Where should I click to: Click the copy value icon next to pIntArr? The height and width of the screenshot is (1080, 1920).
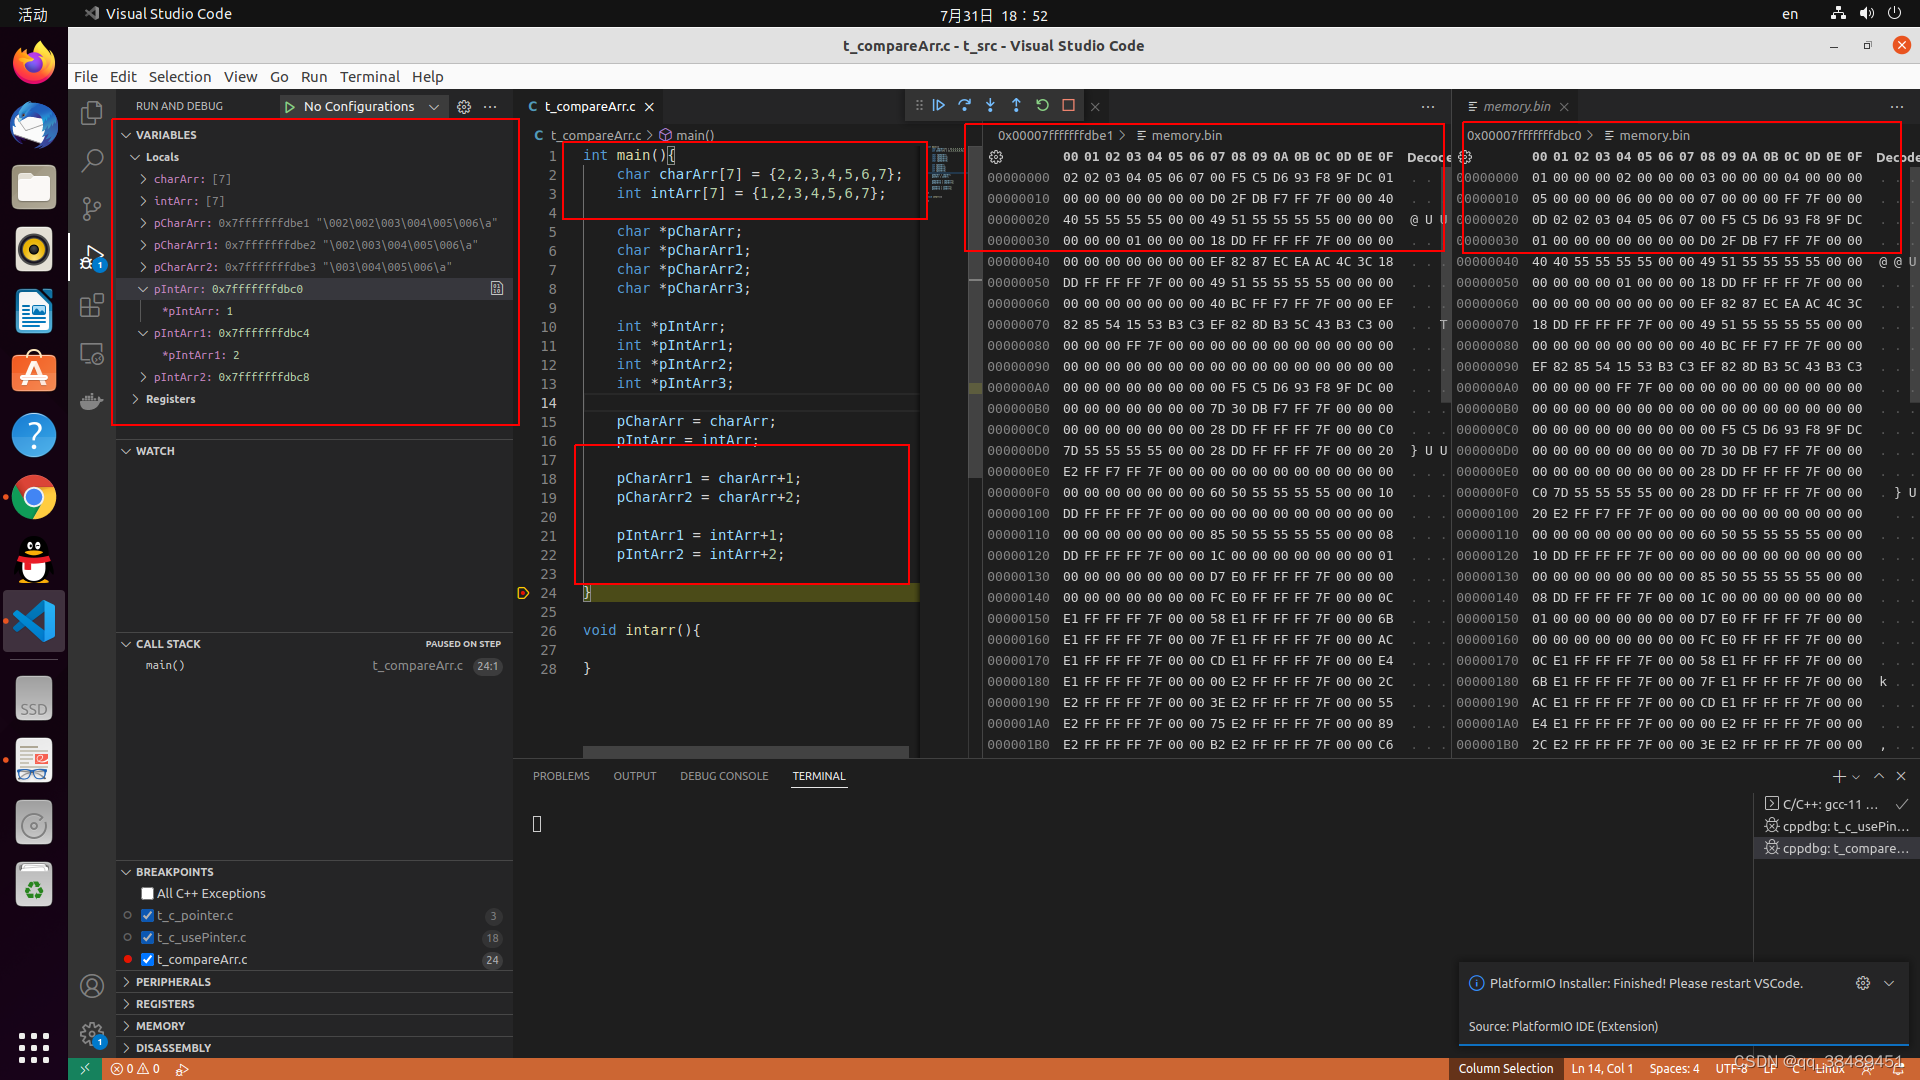(x=497, y=289)
